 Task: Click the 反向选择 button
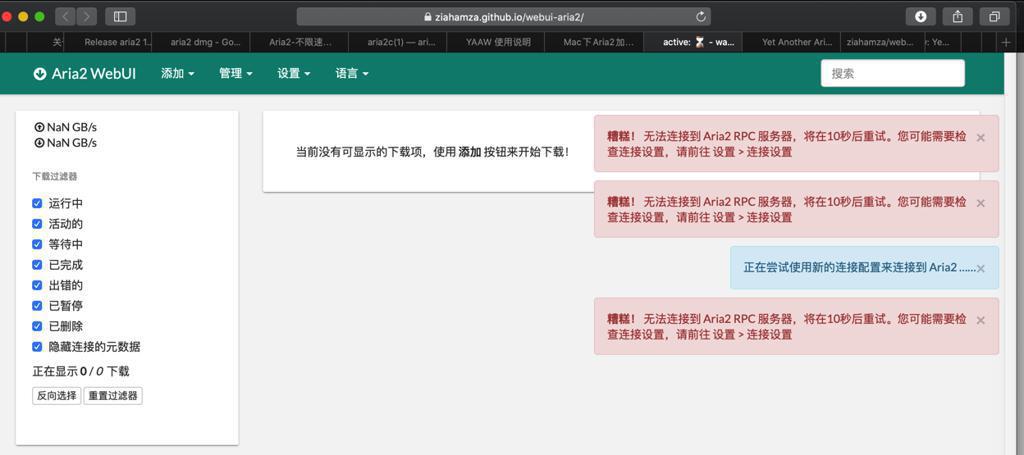point(57,396)
